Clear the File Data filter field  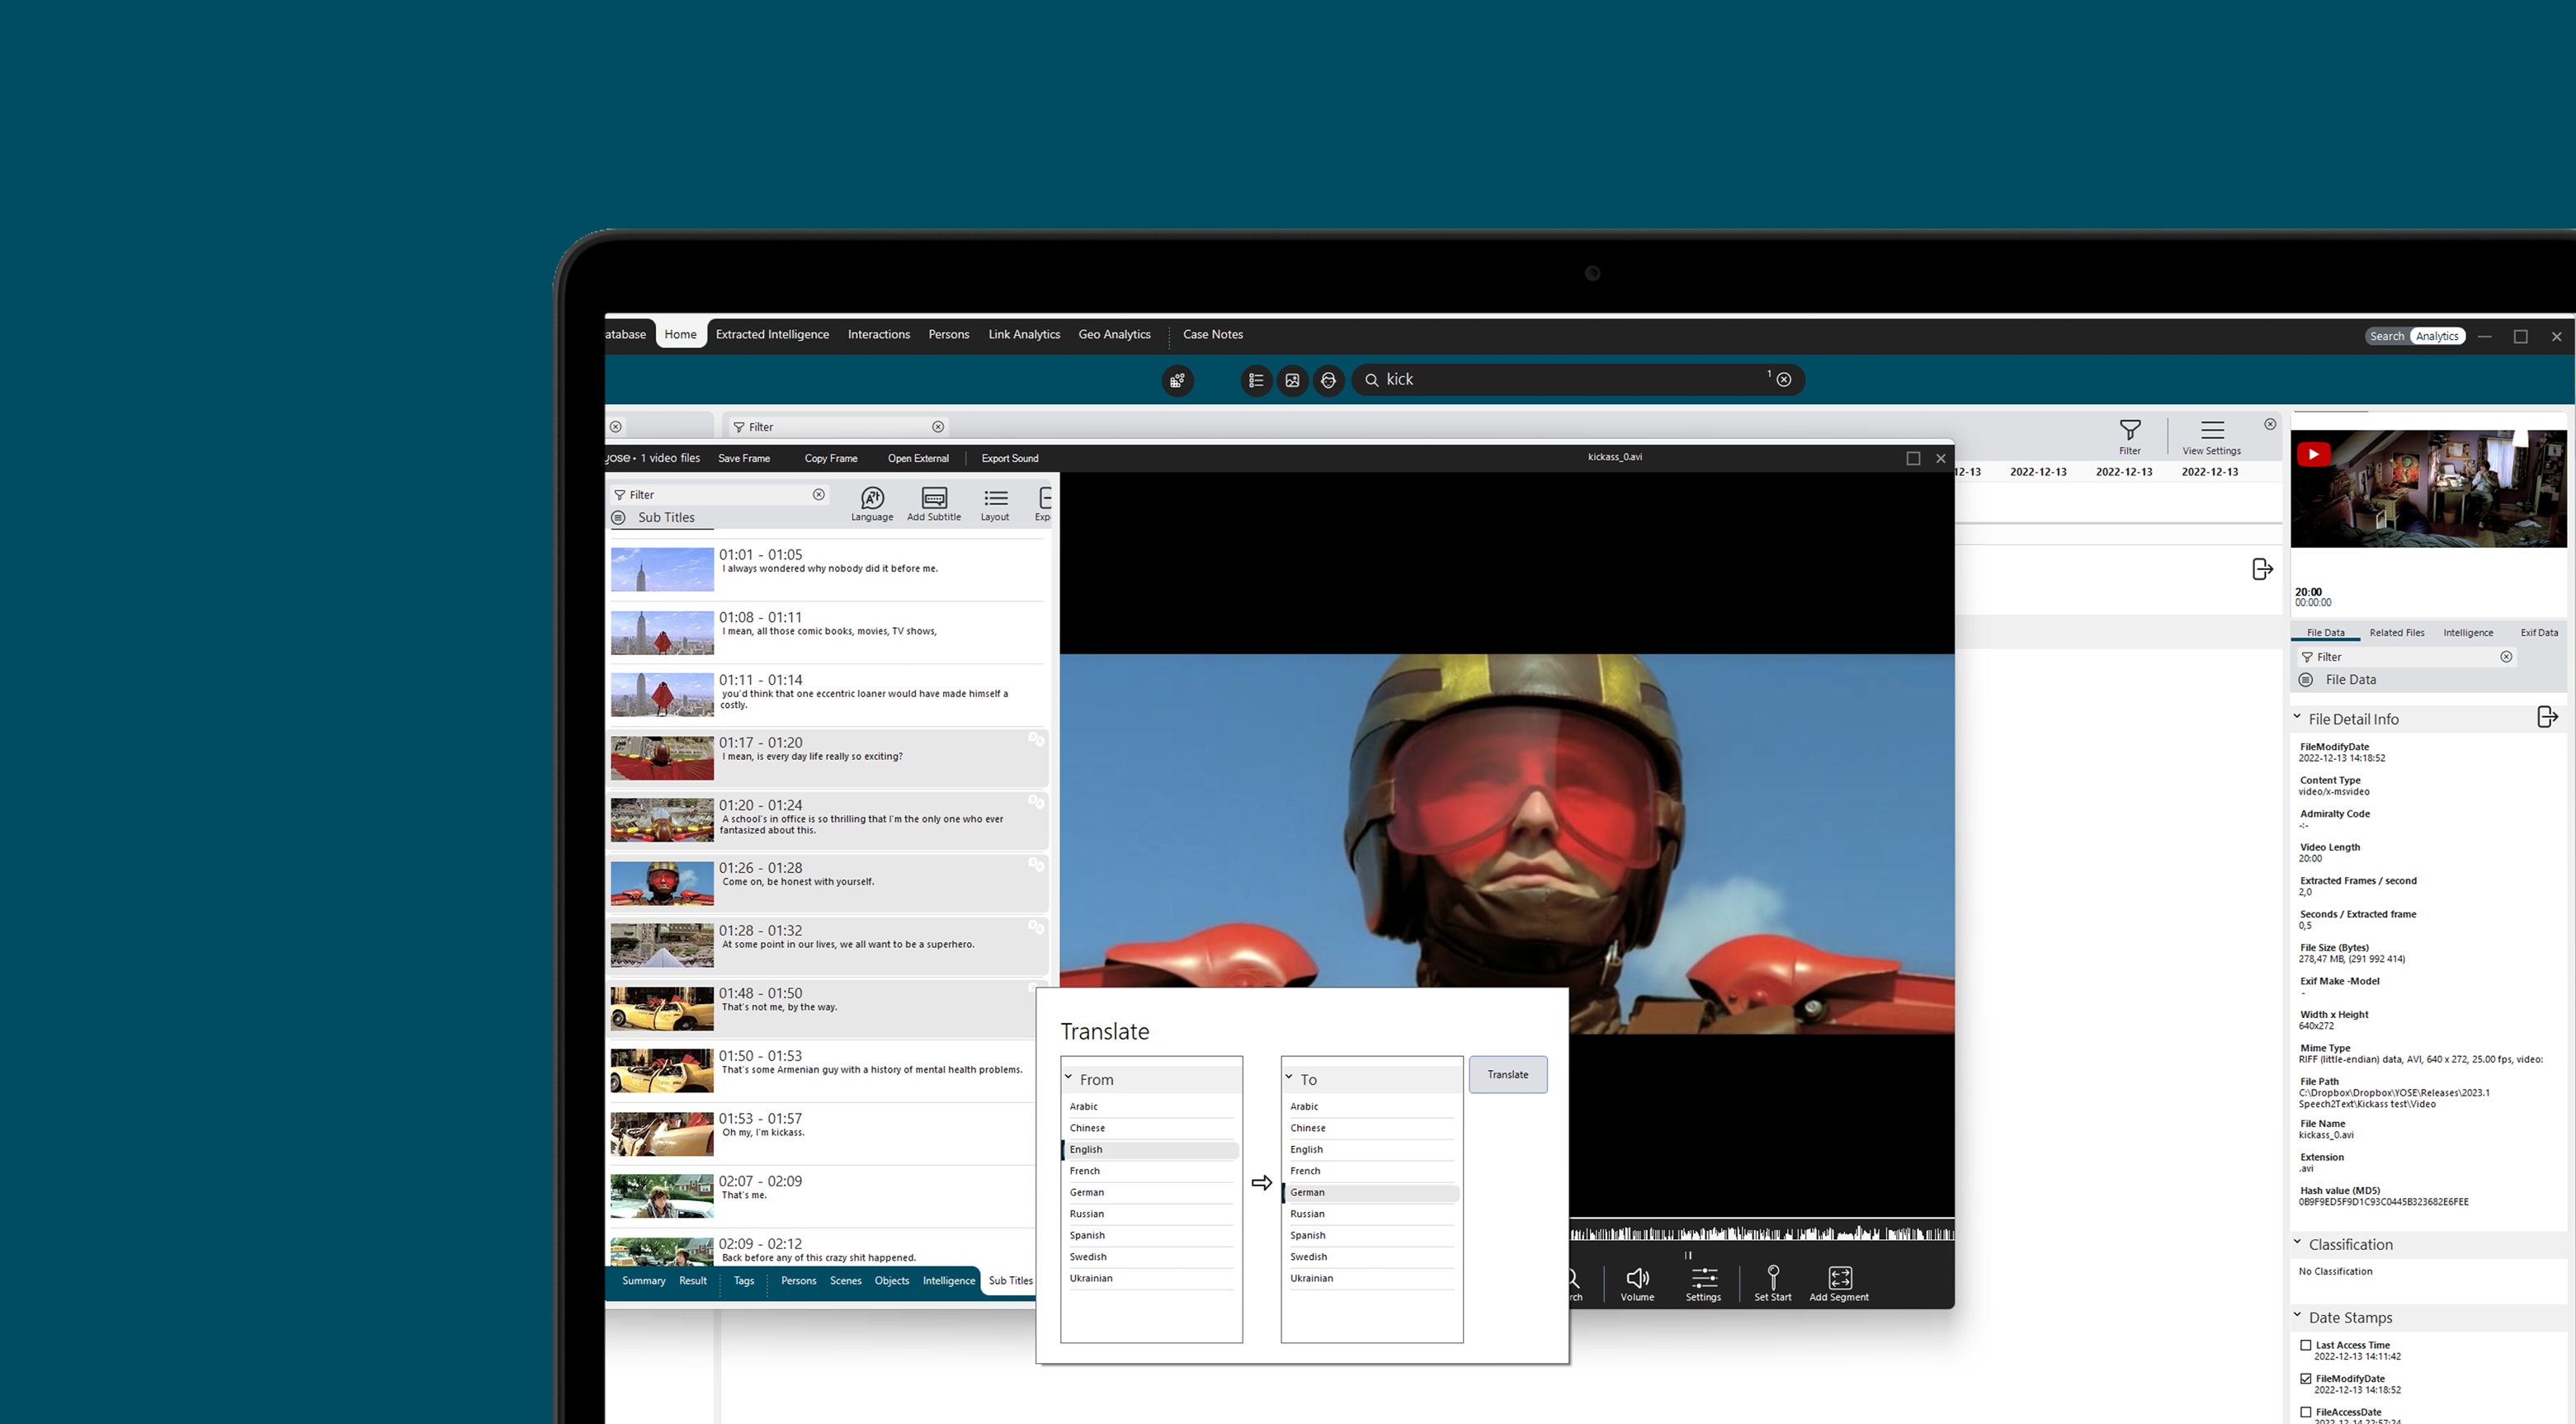click(x=2506, y=657)
